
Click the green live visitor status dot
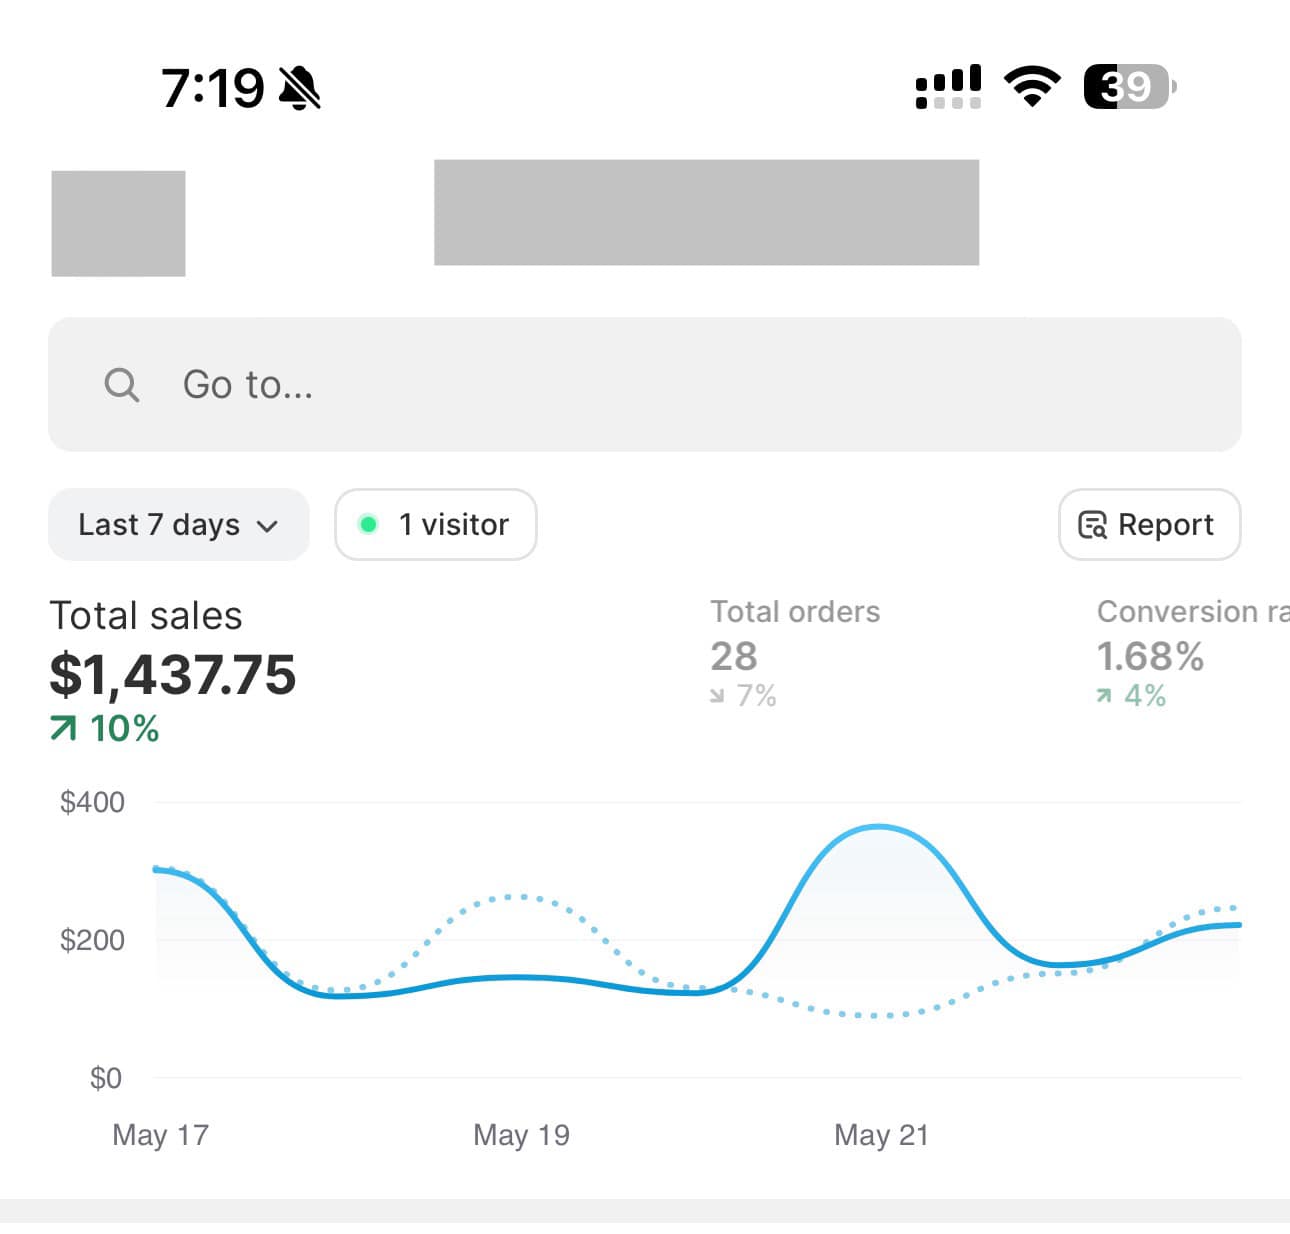tap(369, 524)
